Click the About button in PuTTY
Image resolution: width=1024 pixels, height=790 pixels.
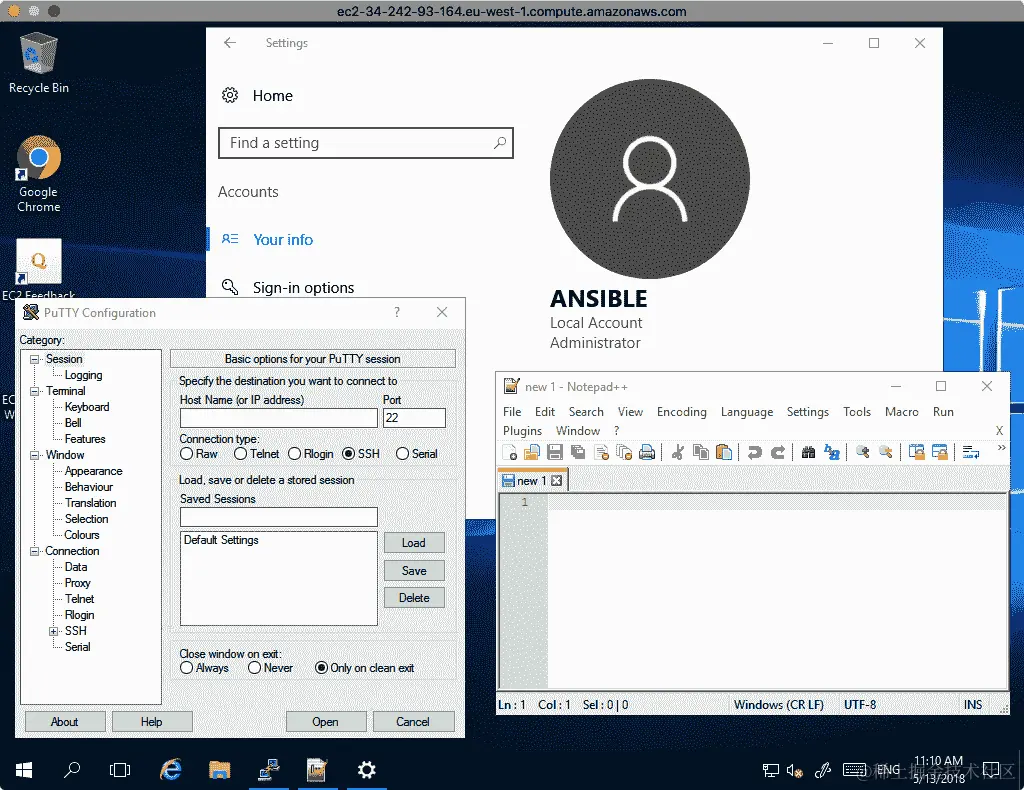click(65, 721)
